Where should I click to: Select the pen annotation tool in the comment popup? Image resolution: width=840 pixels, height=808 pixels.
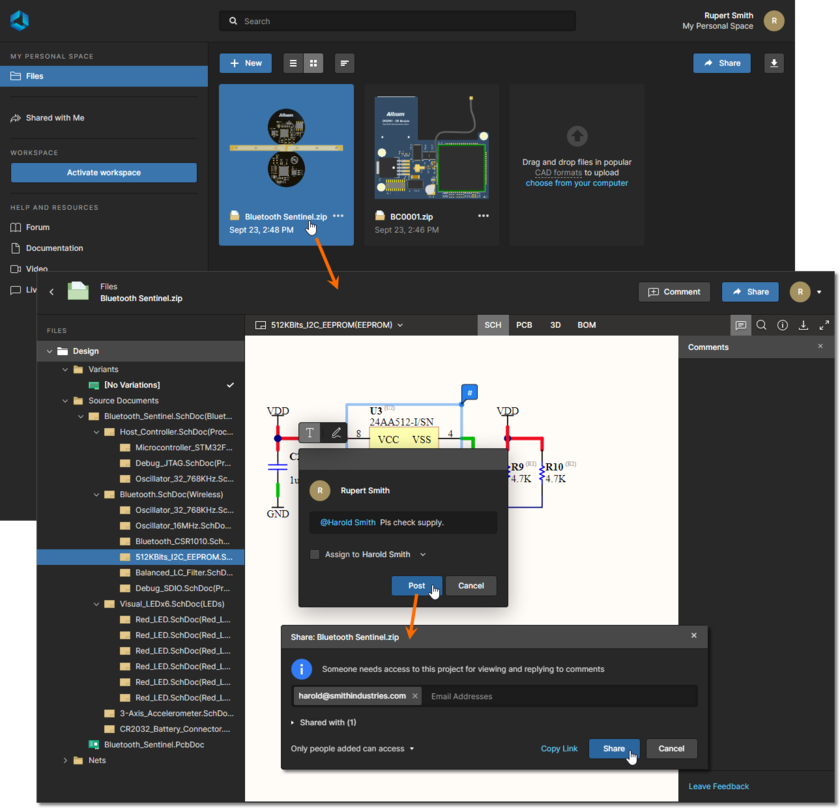pyautogui.click(x=336, y=432)
